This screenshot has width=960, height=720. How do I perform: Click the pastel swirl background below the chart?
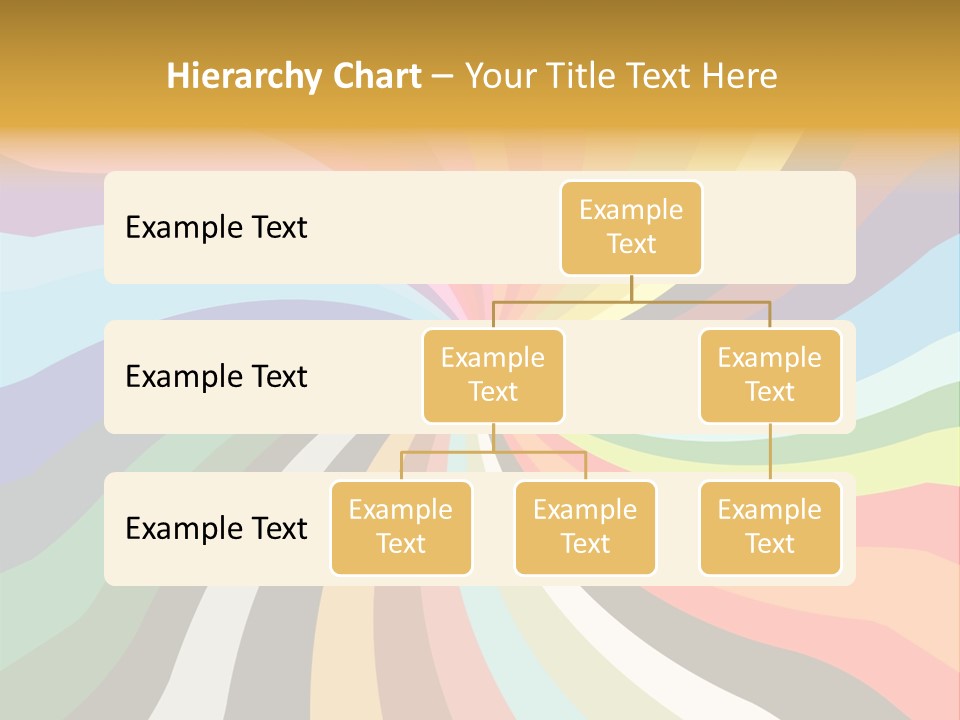480,660
